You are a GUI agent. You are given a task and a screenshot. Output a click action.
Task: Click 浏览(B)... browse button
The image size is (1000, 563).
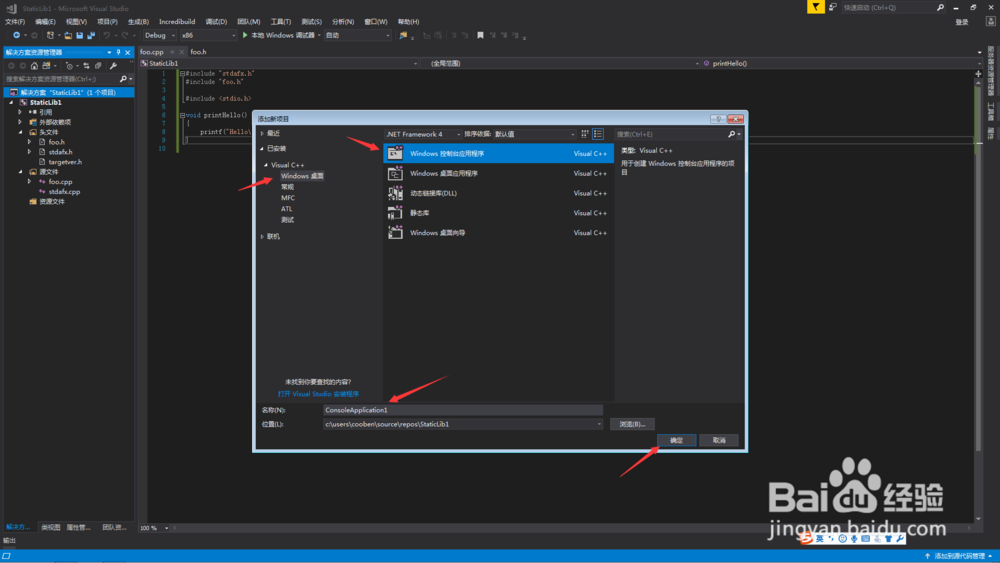click(632, 424)
